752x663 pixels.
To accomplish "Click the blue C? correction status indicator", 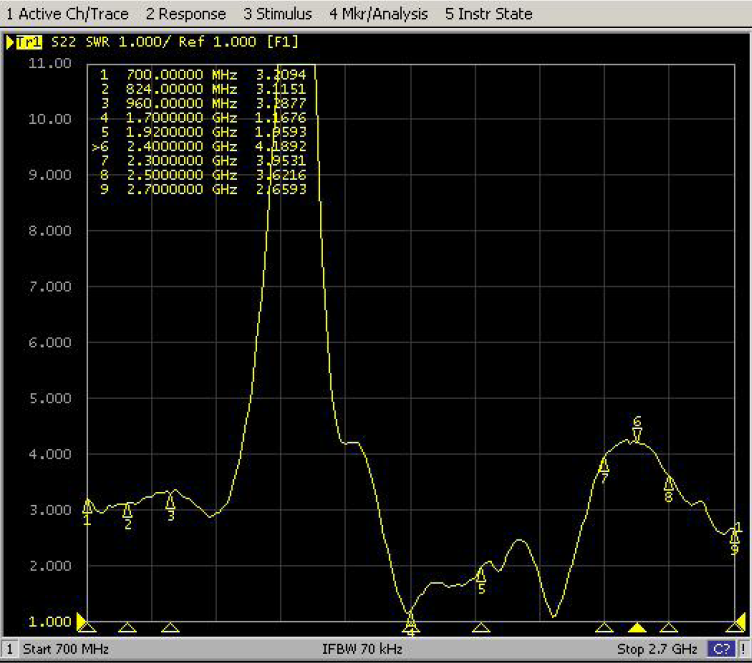I will click(721, 650).
